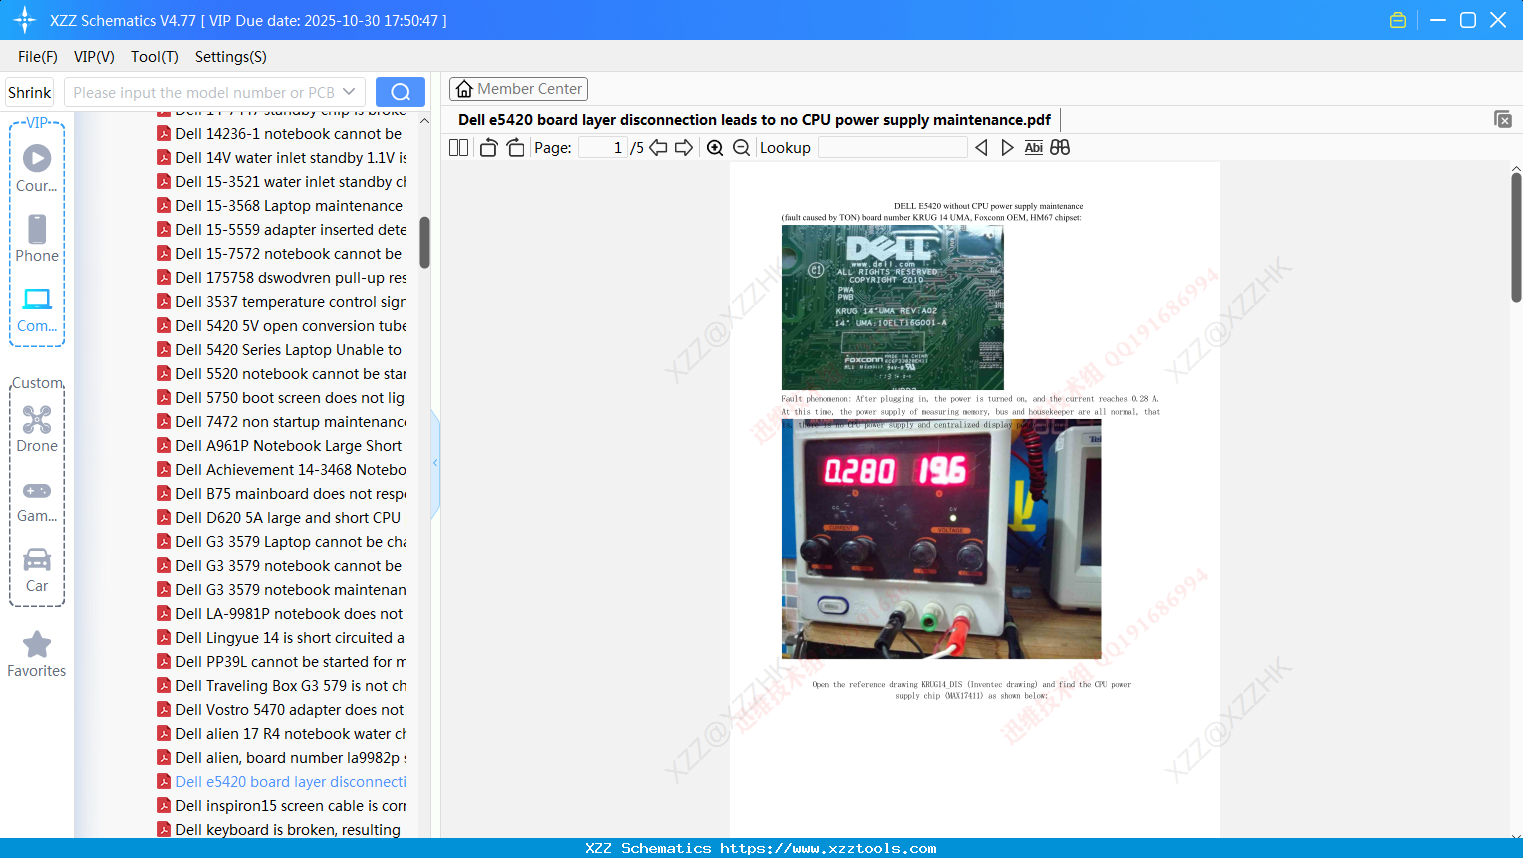Close the open PDF document tab
The height and width of the screenshot is (858, 1523).
point(1503,119)
